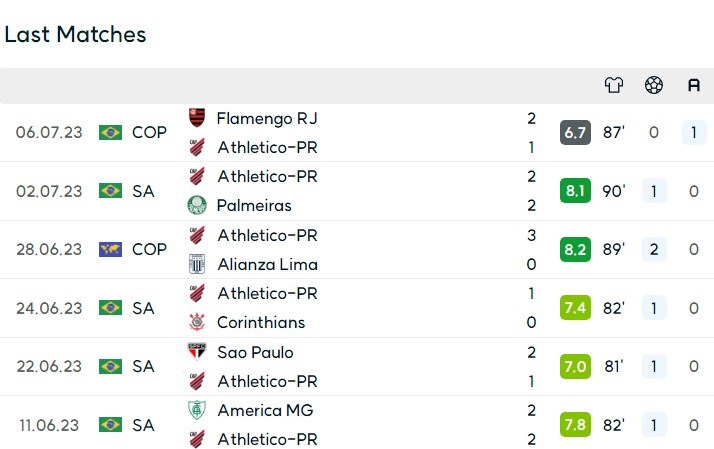Viewport: 714px width, 449px height.
Task: Click Brazil flag on 06.07.23 match
Action: (110, 133)
